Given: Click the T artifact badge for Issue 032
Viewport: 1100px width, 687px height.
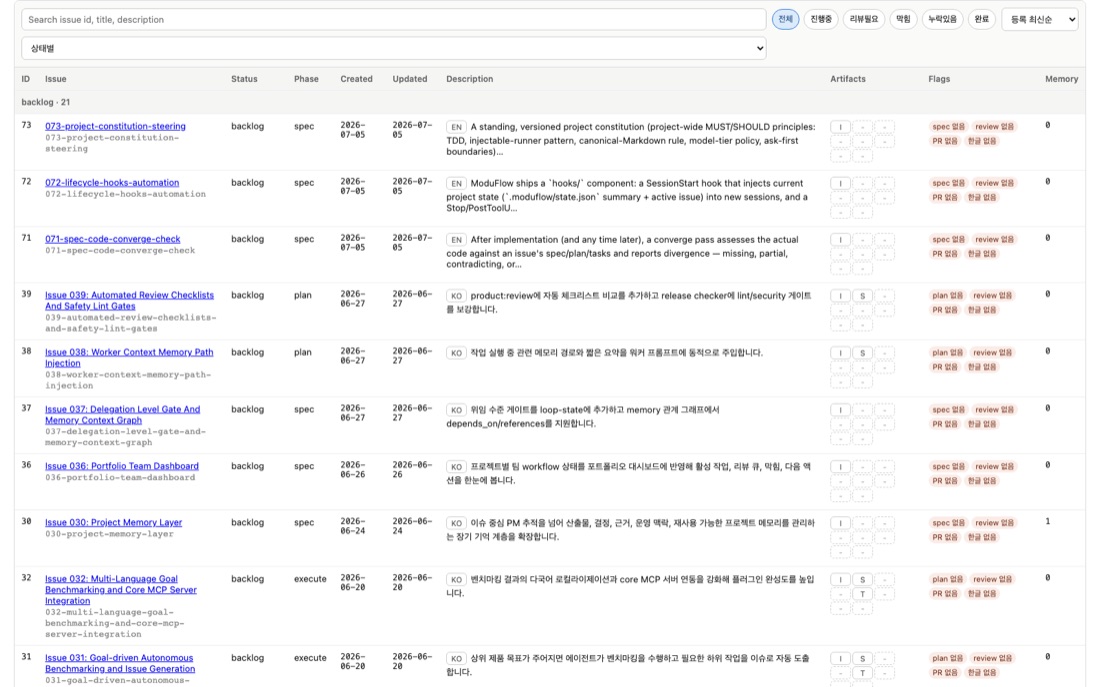Looking at the screenshot, I should (x=862, y=594).
